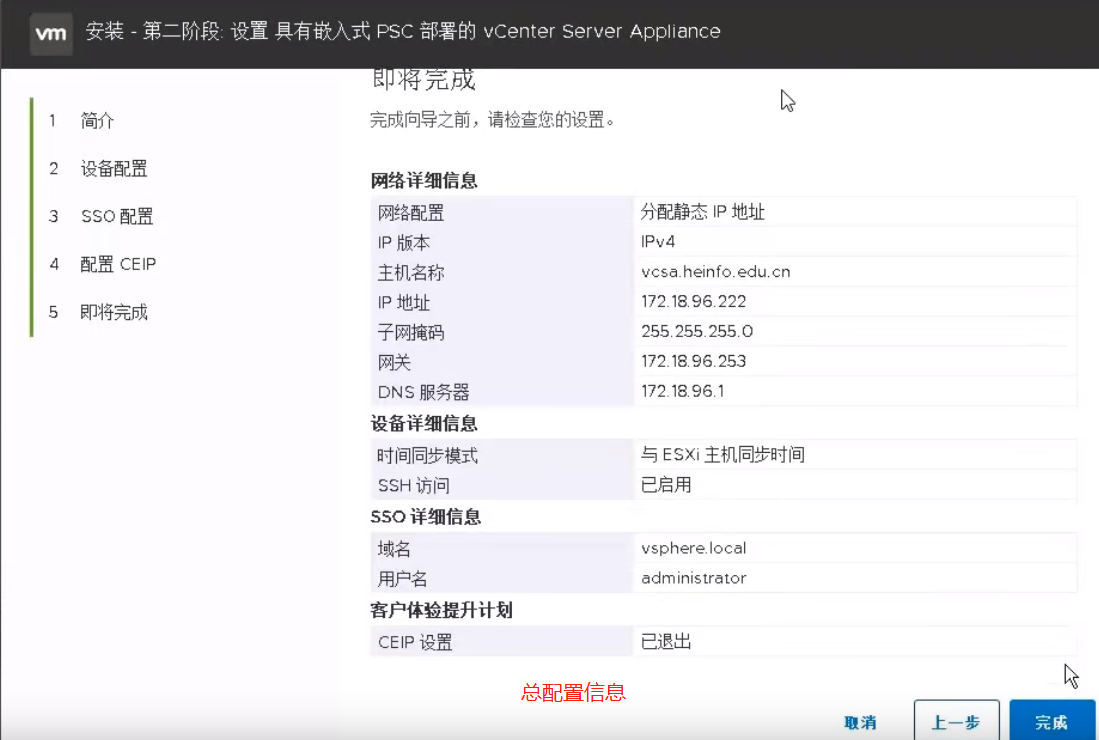Viewport: 1099px width, 740px height.
Task: Click the 时间同步模式 row label
Action: [x=427, y=455]
